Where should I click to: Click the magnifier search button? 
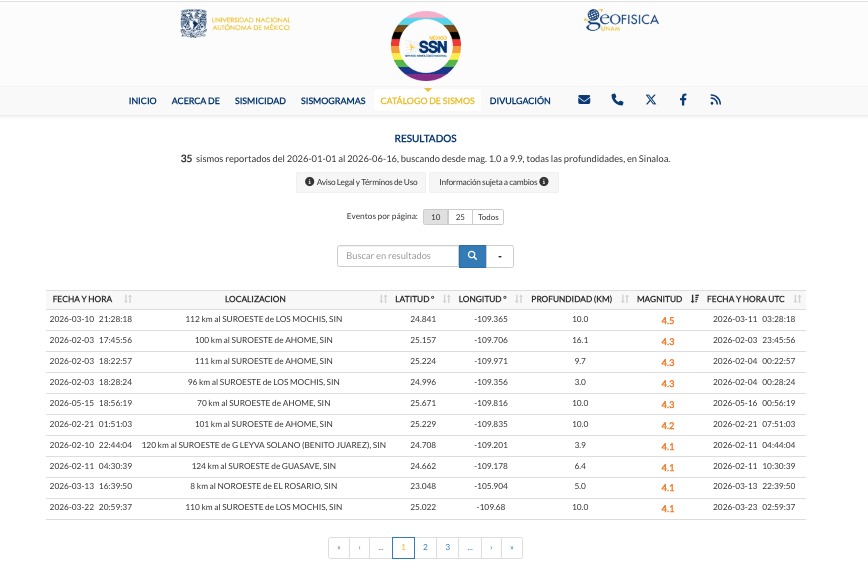[472, 256]
